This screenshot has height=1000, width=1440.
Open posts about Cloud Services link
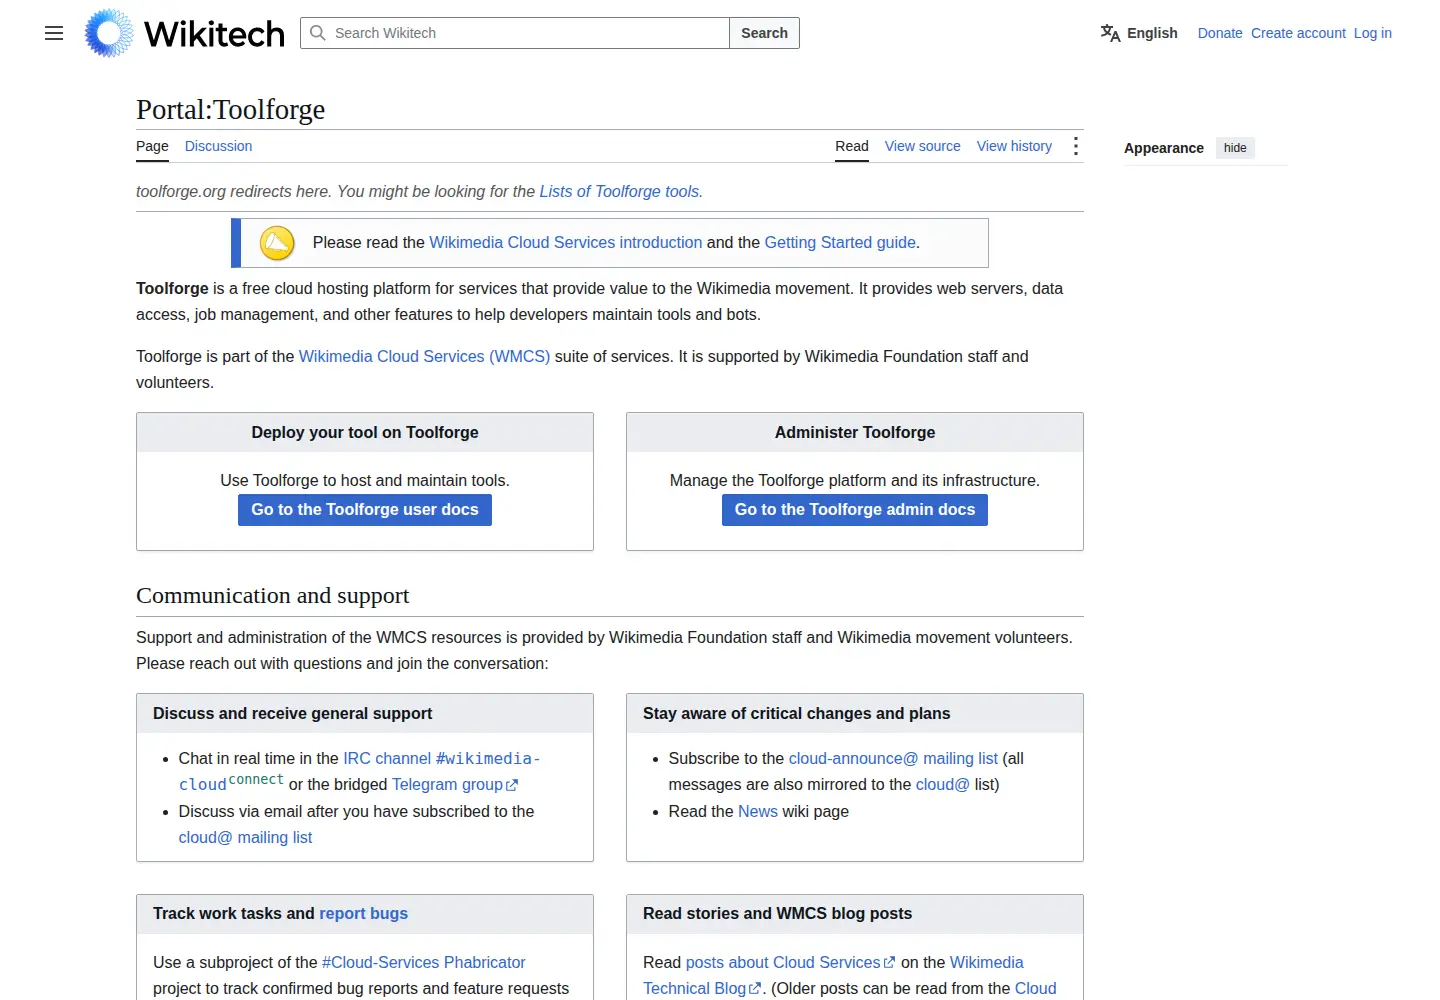[x=790, y=962]
